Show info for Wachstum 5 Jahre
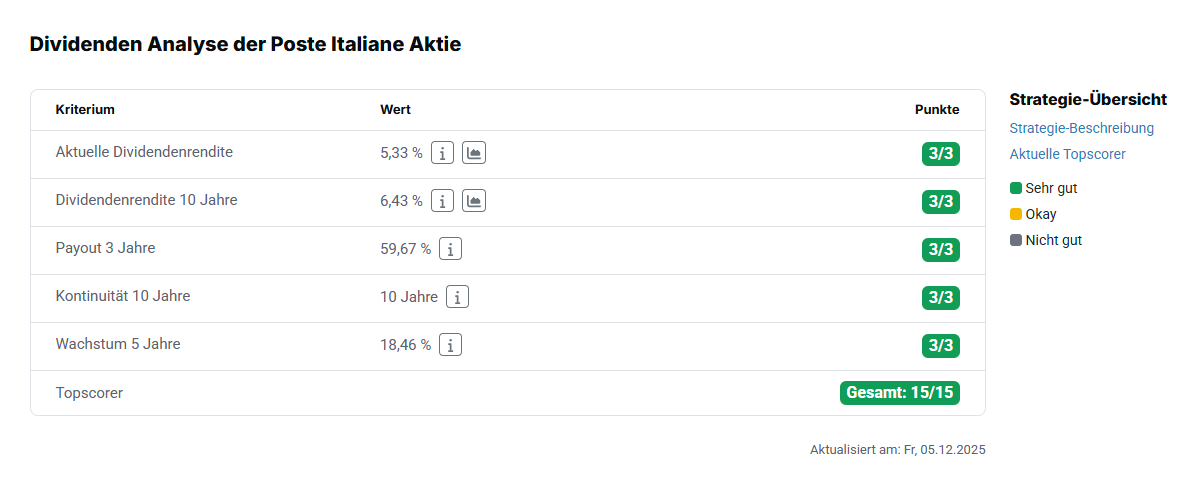Image resolution: width=1203 pixels, height=500 pixels. [x=451, y=345]
